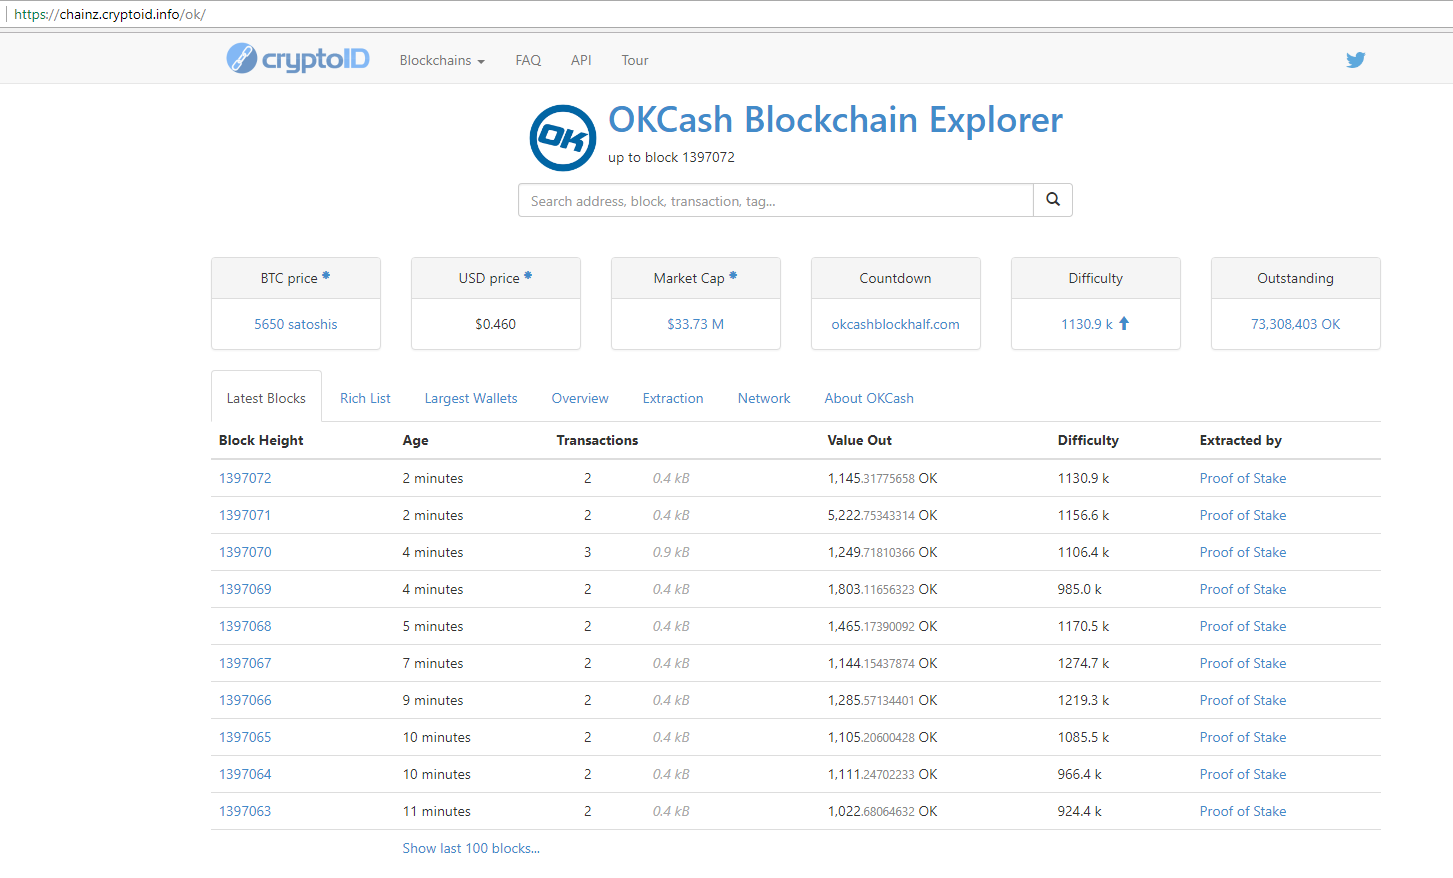Open the Twitter bird icon
The image size is (1453, 878).
pos(1355,60)
